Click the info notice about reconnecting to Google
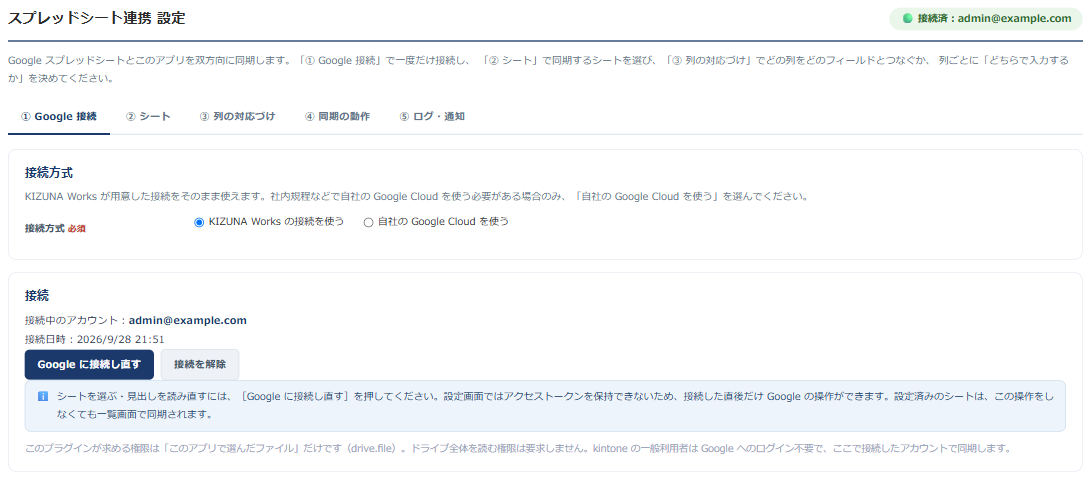 545,406
